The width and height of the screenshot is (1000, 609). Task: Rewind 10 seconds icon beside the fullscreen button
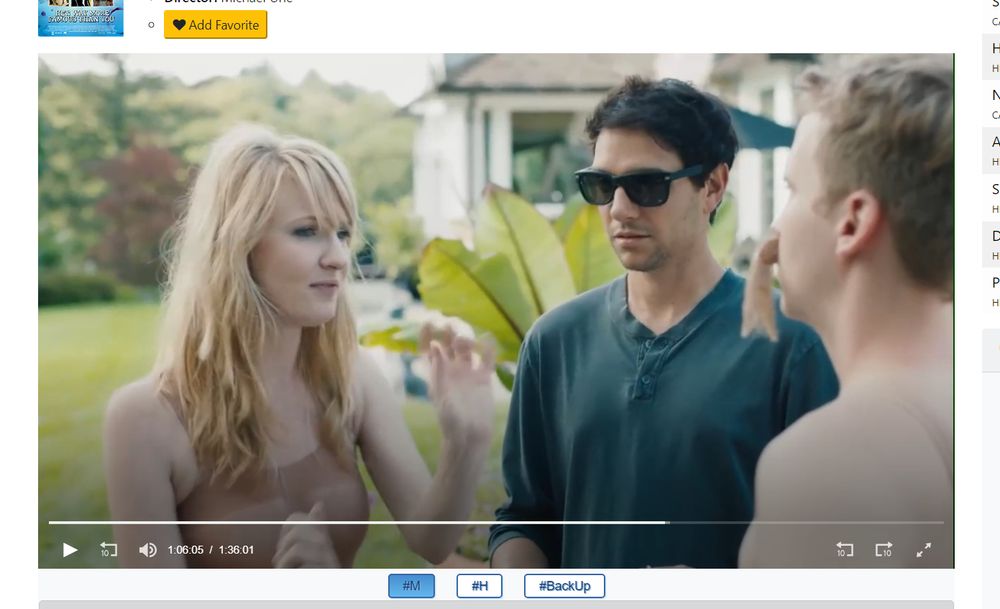click(x=844, y=550)
